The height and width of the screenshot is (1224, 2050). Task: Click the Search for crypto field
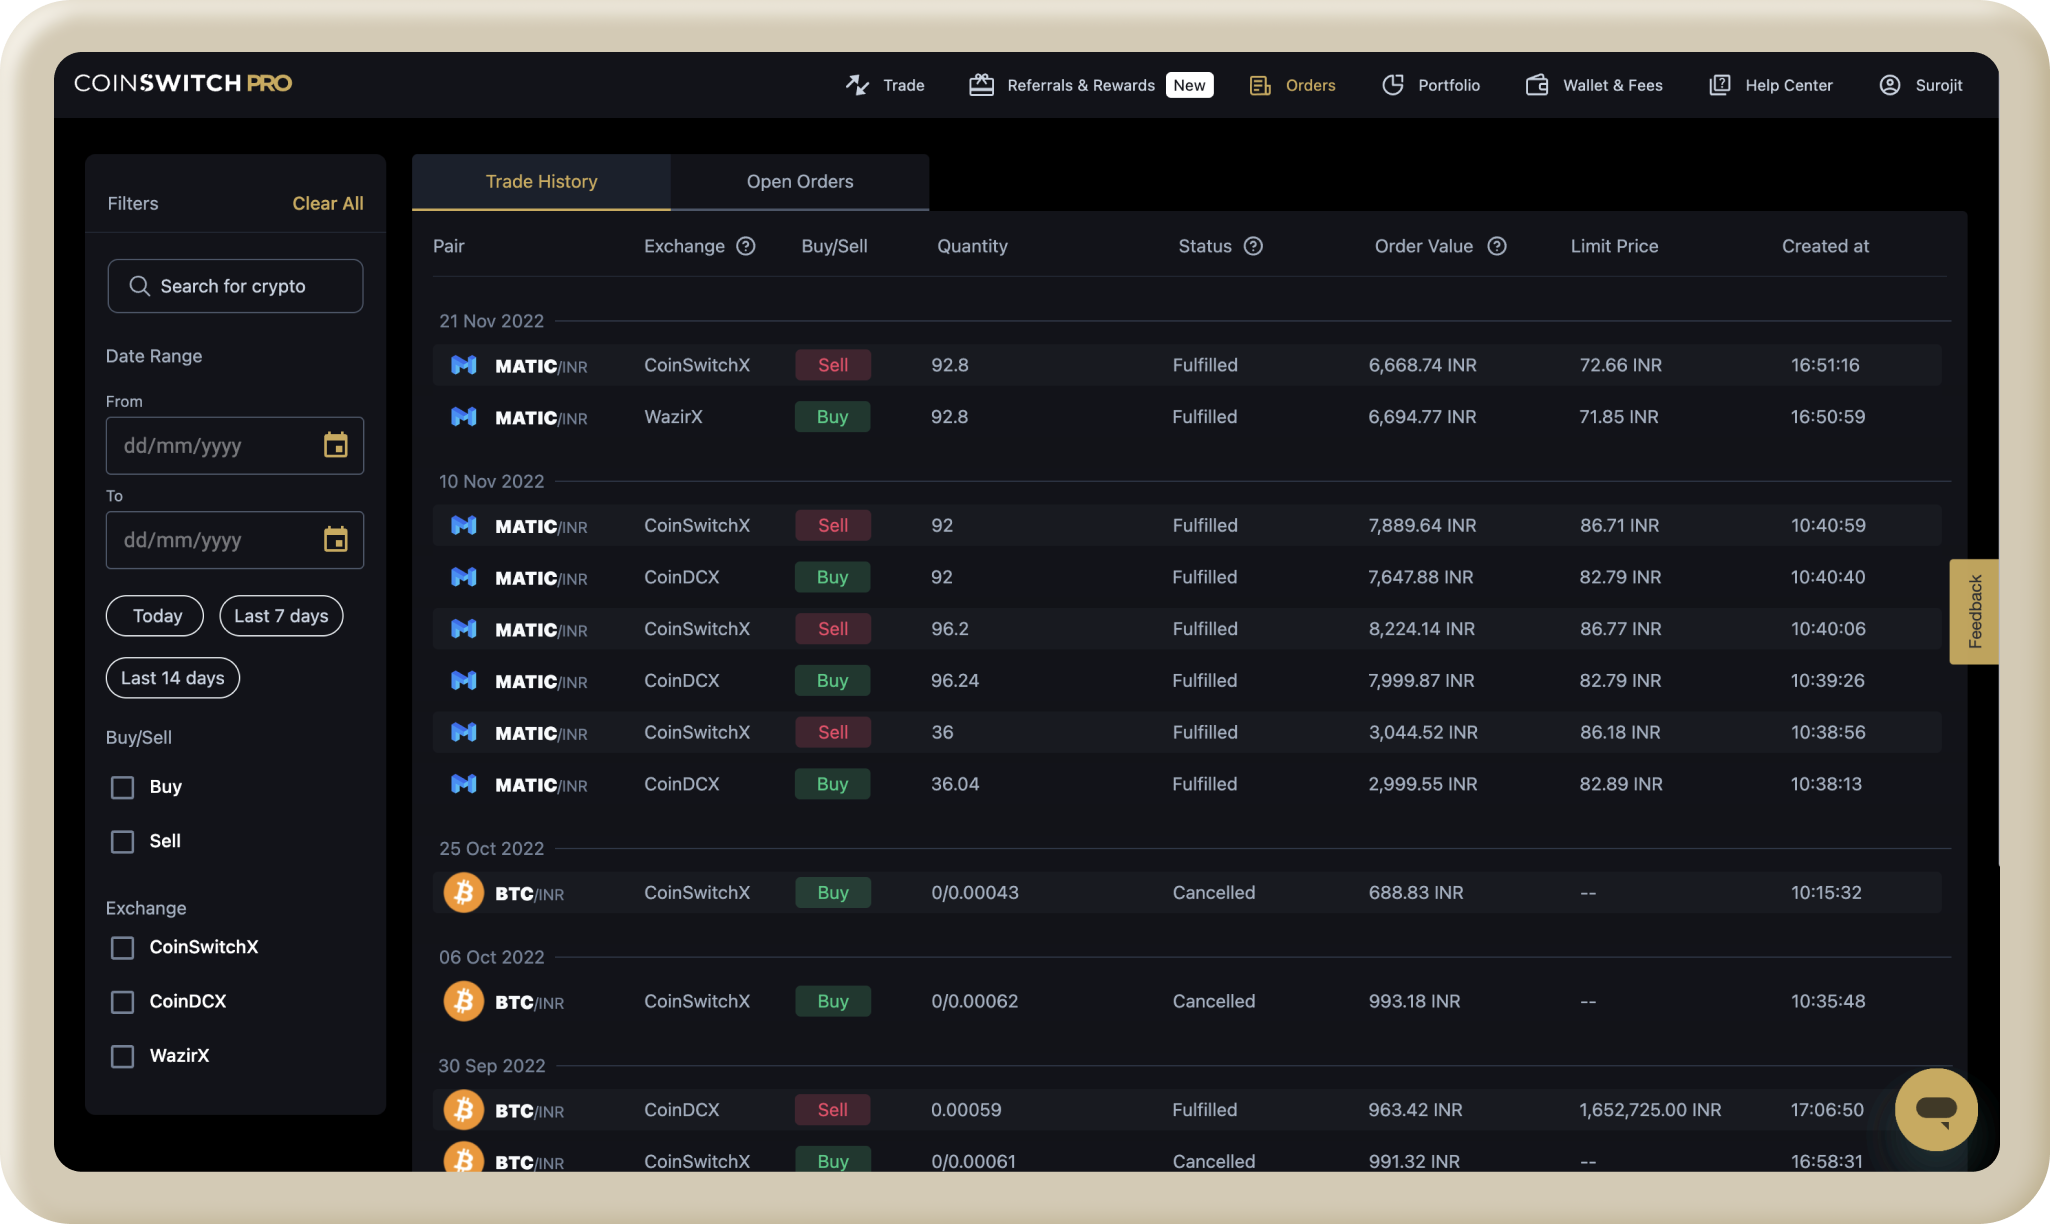(x=235, y=286)
